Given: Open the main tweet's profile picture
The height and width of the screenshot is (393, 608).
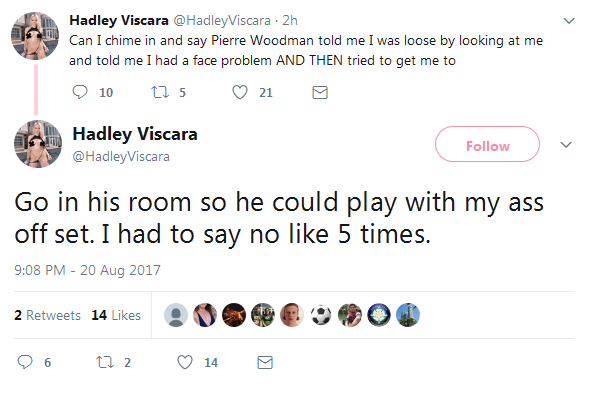Looking at the screenshot, I should click(38, 144).
